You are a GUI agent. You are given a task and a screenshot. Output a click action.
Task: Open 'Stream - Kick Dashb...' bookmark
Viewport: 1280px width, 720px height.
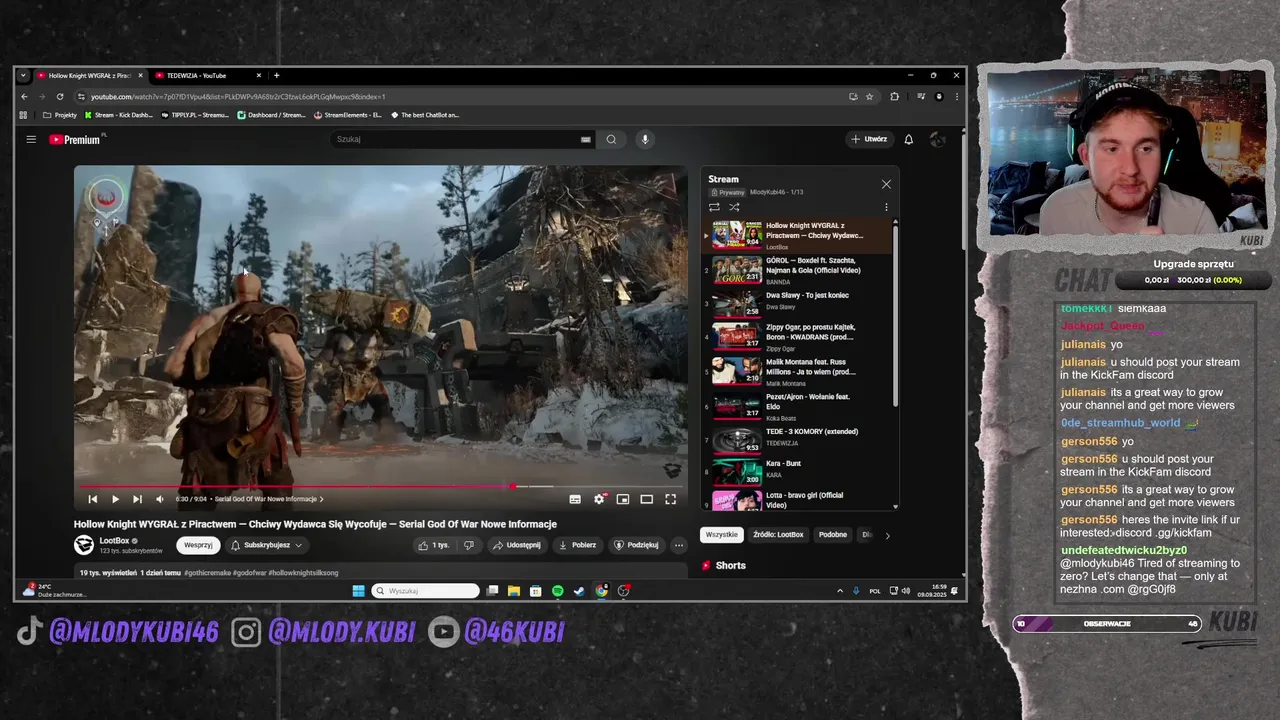[x=119, y=115]
